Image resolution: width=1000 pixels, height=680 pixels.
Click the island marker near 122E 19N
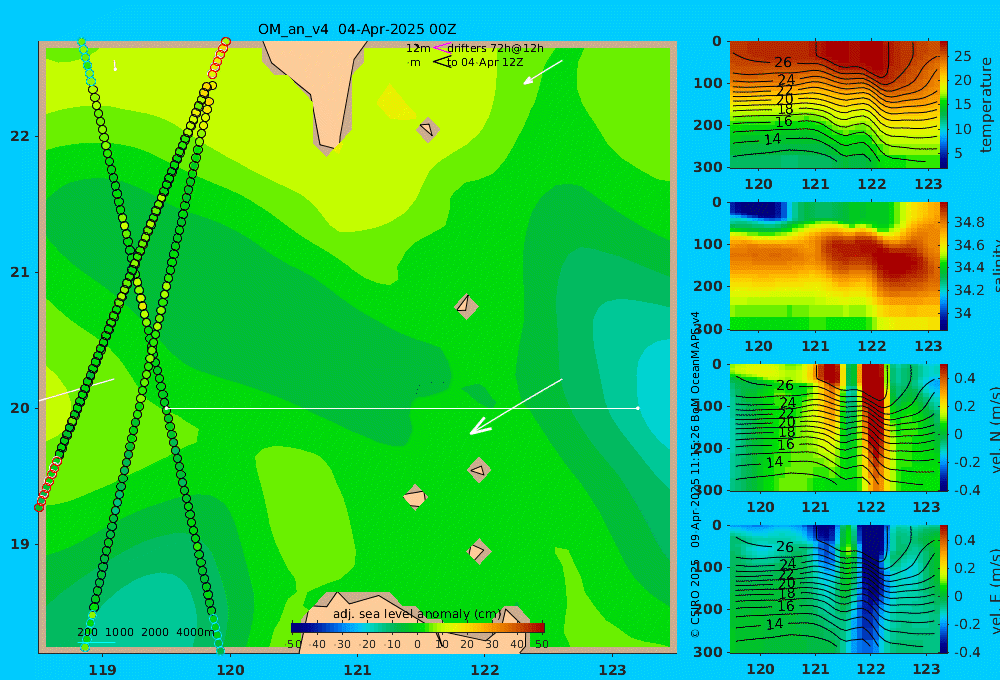478,551
